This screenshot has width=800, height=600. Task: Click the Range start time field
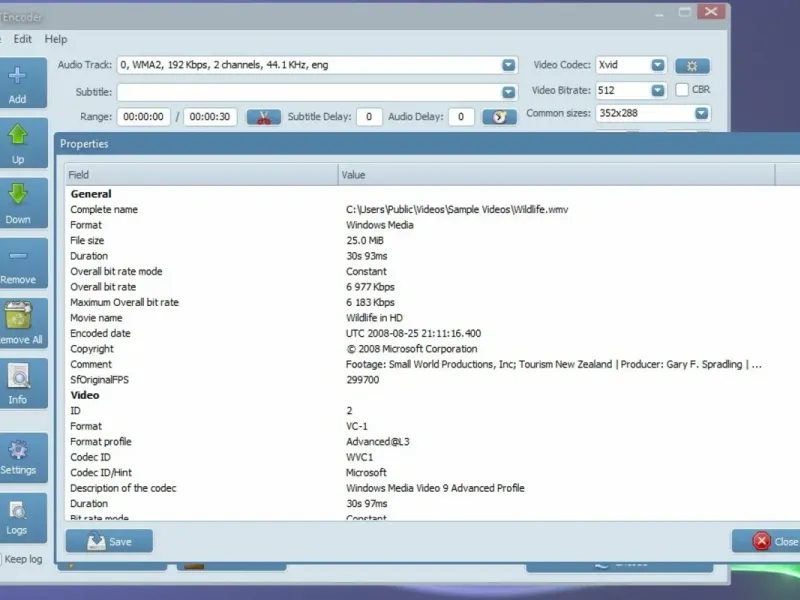[x=143, y=117]
